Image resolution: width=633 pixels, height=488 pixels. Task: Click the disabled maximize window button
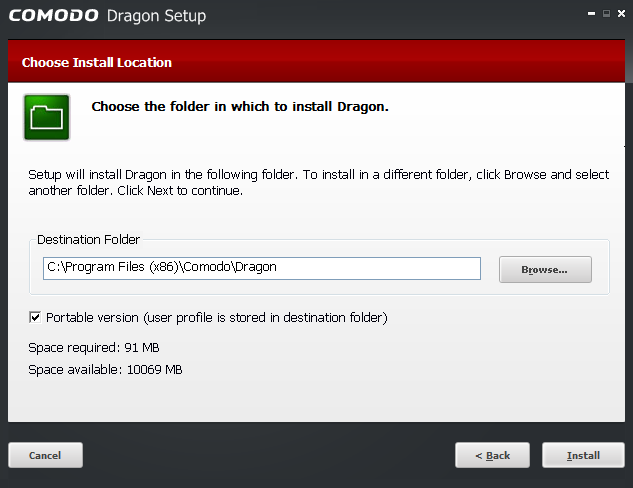606,14
